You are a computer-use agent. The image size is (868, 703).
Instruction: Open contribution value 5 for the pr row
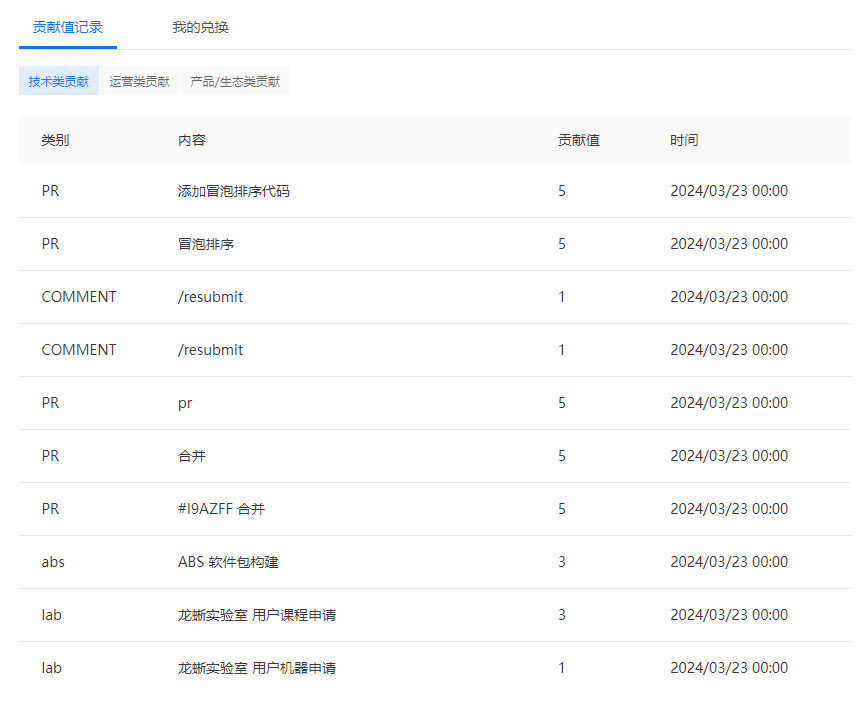click(x=561, y=402)
